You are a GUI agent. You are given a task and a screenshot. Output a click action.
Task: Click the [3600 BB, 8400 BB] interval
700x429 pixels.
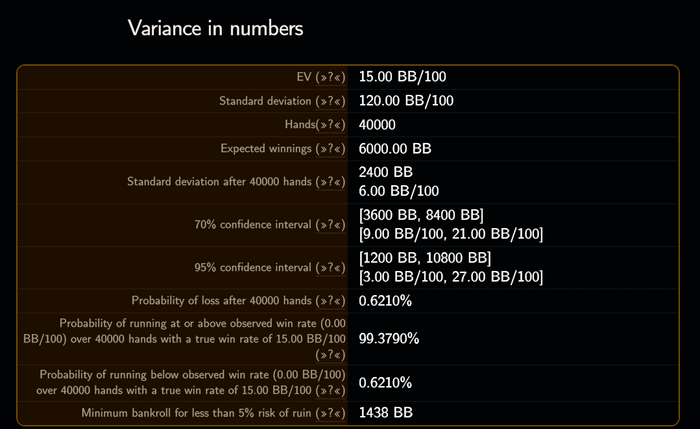click(x=421, y=216)
